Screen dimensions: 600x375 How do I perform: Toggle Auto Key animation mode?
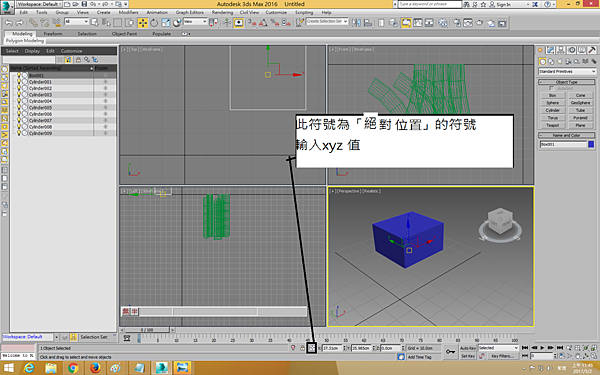(x=468, y=348)
